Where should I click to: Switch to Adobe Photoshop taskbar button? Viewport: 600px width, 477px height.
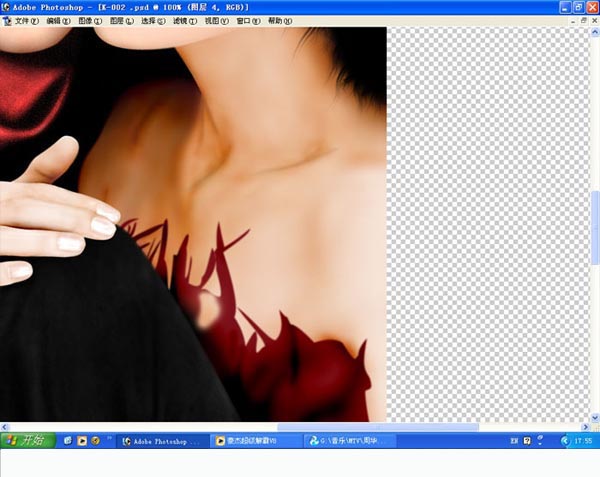162,441
